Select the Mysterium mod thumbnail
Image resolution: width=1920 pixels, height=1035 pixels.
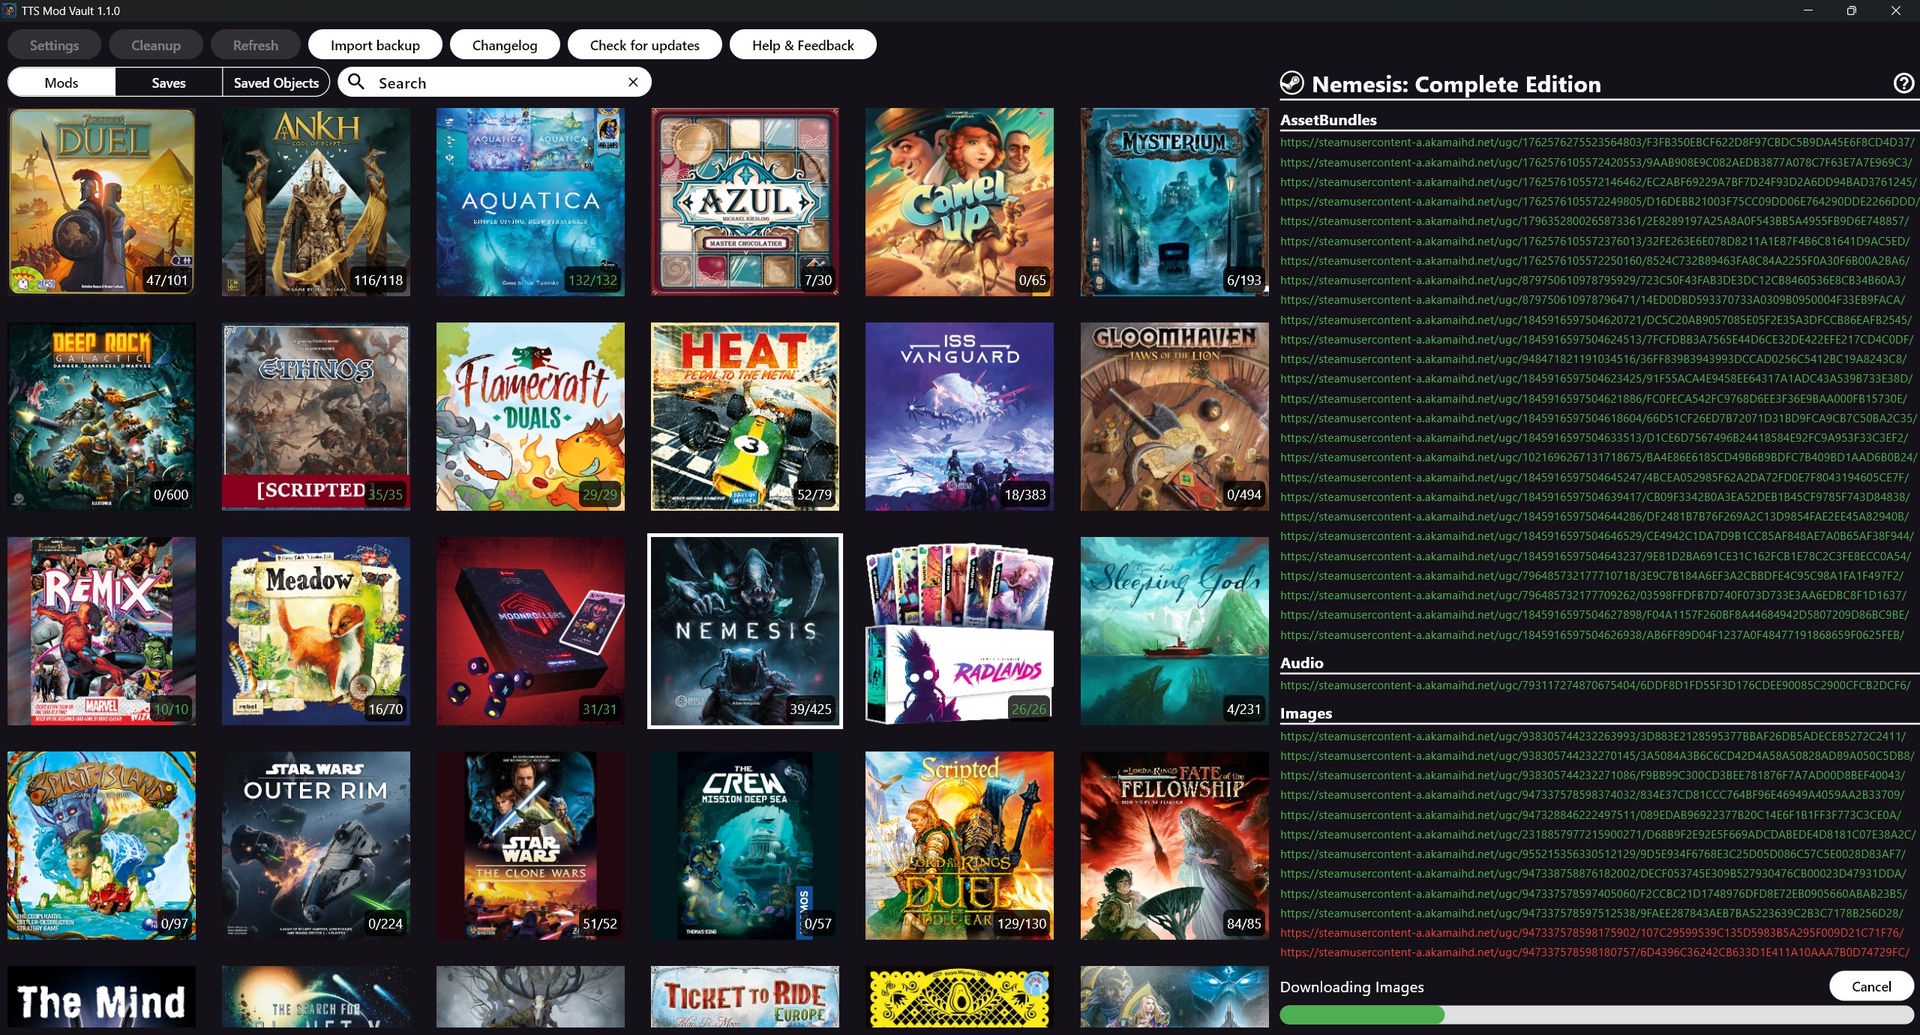[1174, 202]
